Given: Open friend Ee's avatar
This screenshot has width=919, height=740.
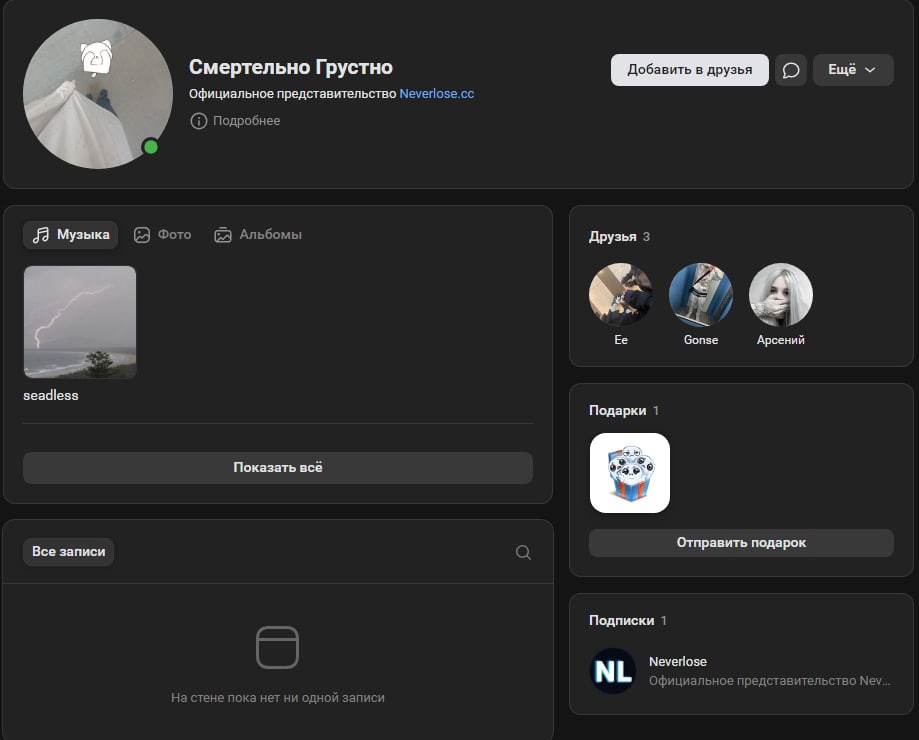Looking at the screenshot, I should point(620,295).
